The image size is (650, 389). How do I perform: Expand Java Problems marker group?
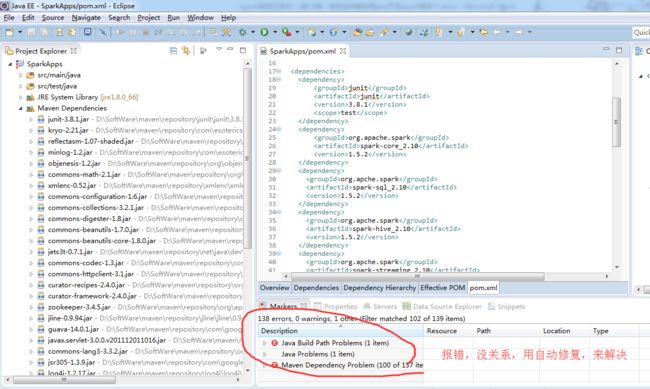pyautogui.click(x=264, y=354)
